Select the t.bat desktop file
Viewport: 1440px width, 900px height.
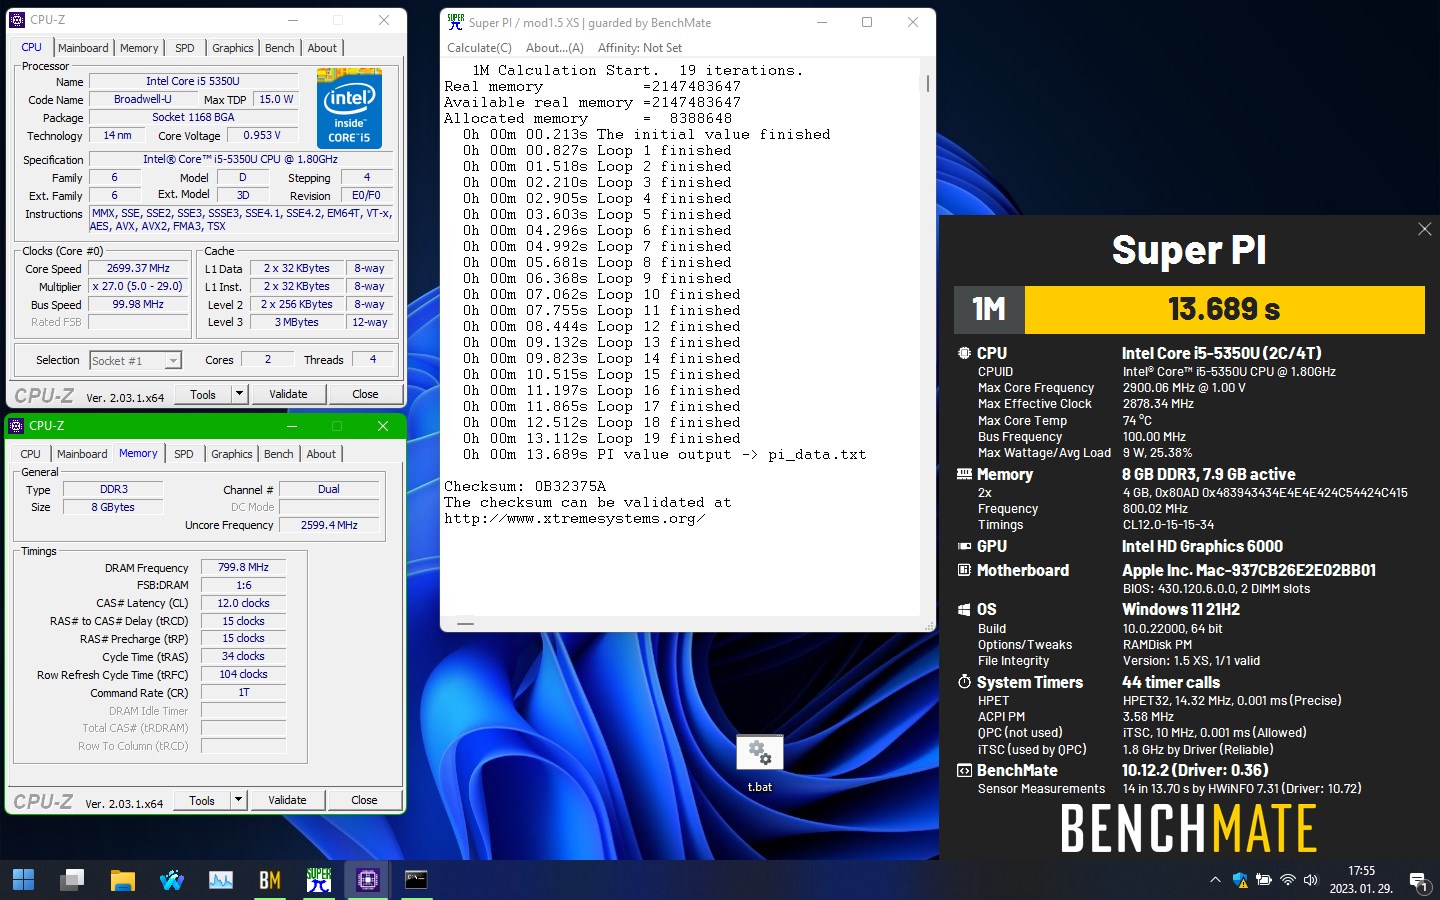coord(760,764)
